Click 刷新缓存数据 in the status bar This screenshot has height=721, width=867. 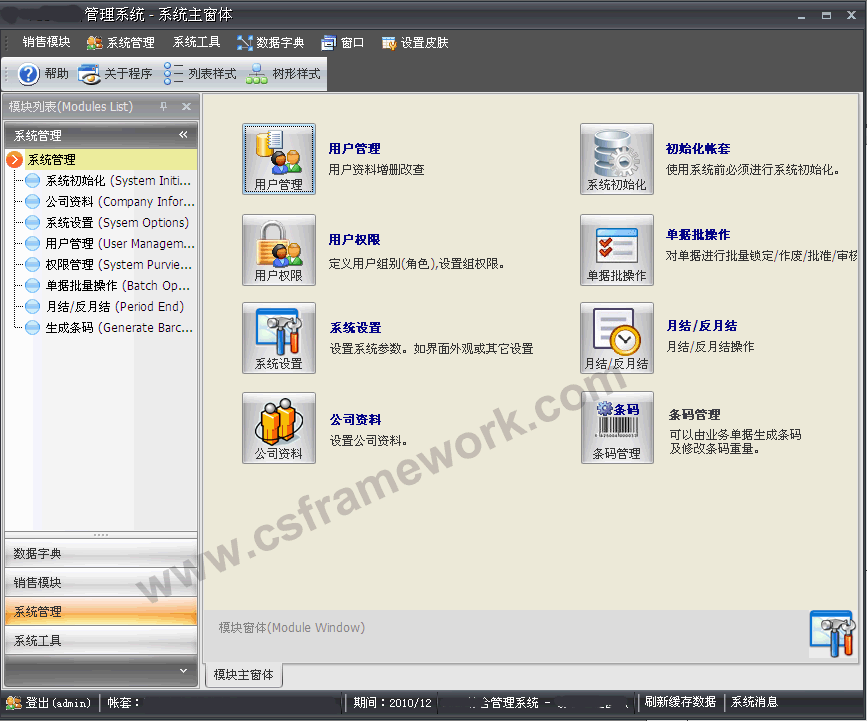tap(680, 702)
